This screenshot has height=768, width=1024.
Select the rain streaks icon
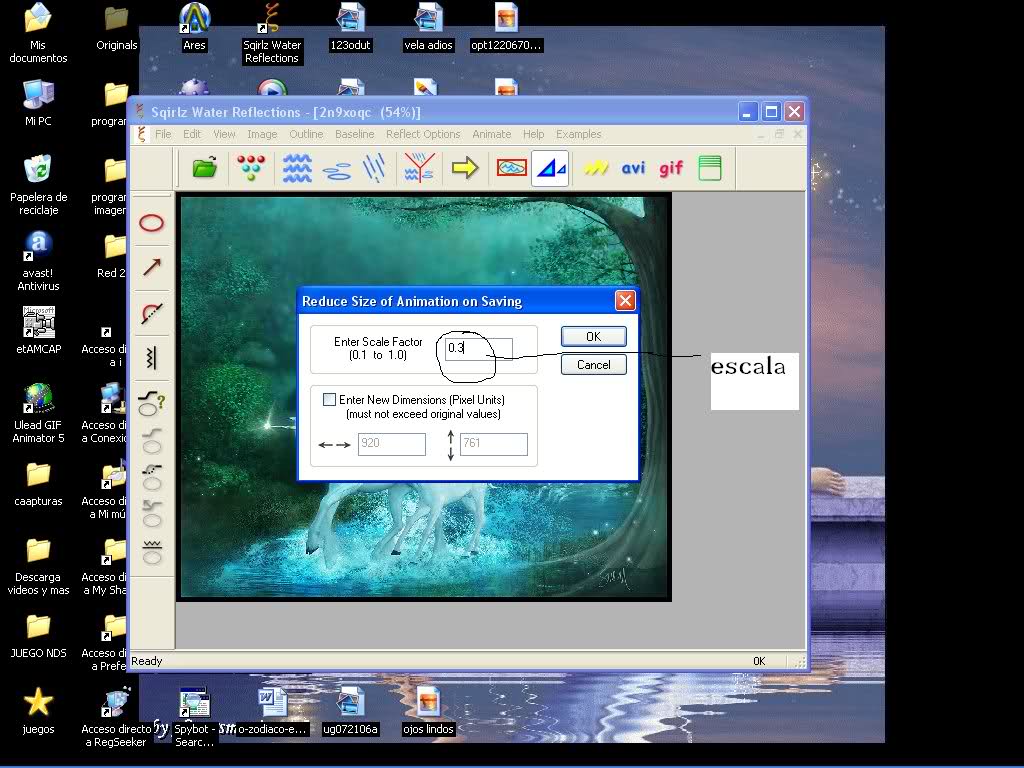pyautogui.click(x=374, y=168)
